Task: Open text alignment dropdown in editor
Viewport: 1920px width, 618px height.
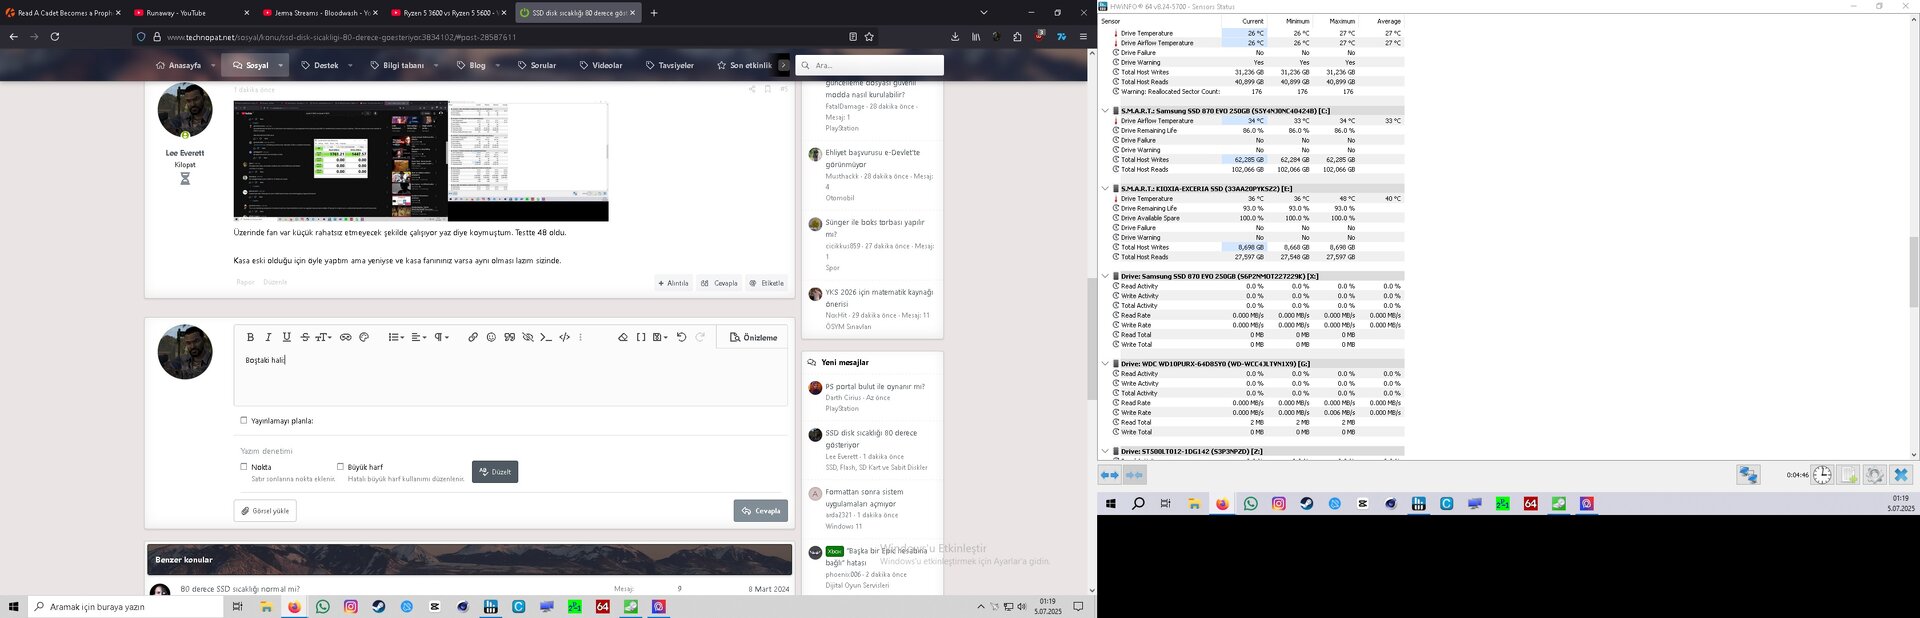Action: [418, 337]
